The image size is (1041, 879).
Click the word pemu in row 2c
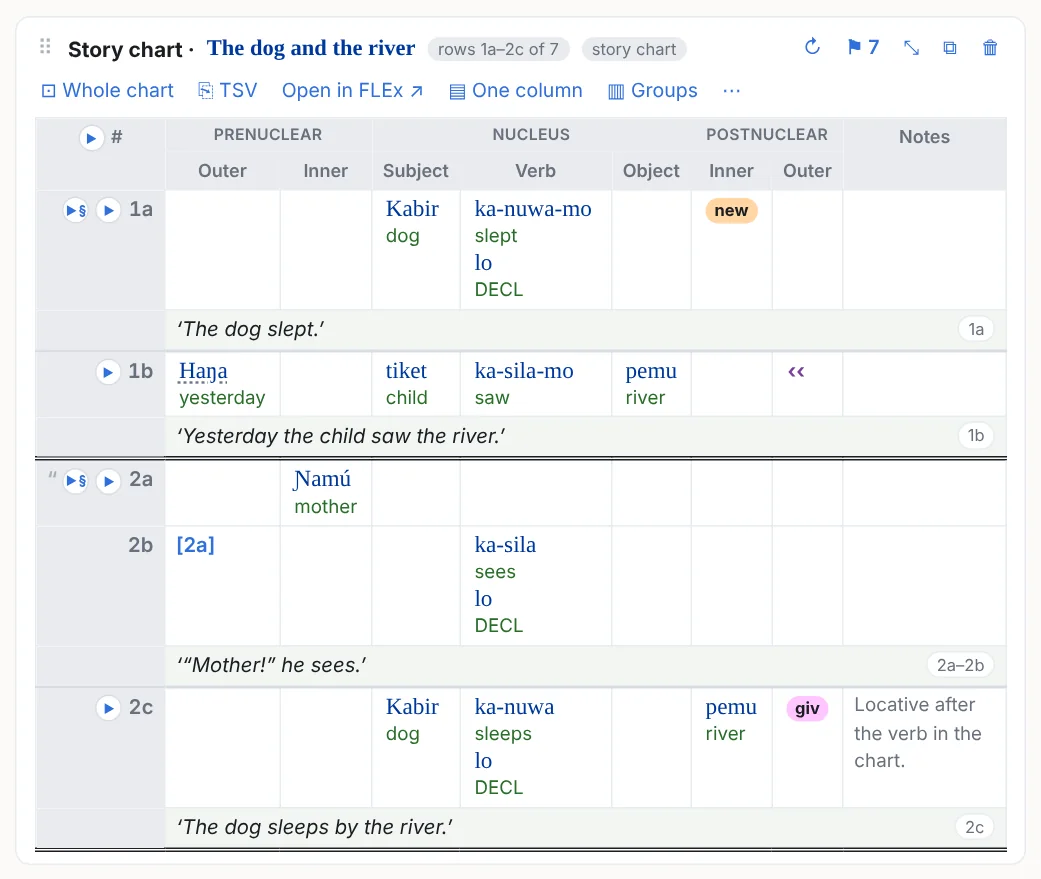pos(731,707)
